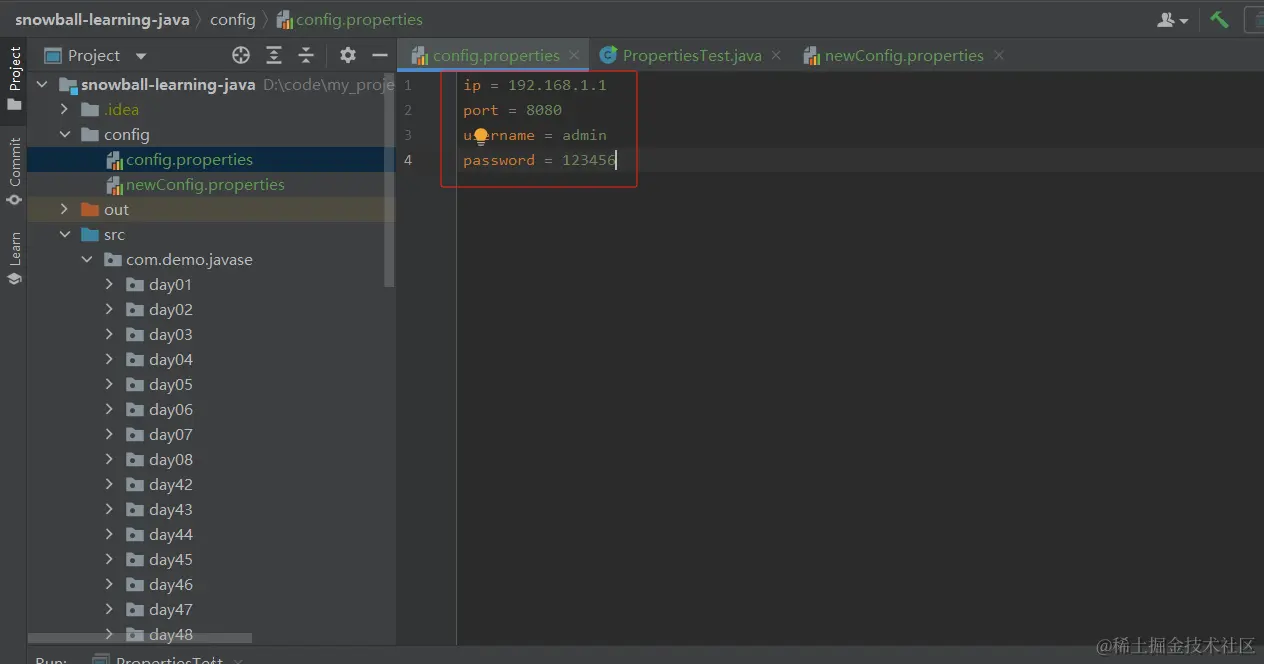Click the blue src folder icon
The width and height of the screenshot is (1264, 664).
[90, 235]
